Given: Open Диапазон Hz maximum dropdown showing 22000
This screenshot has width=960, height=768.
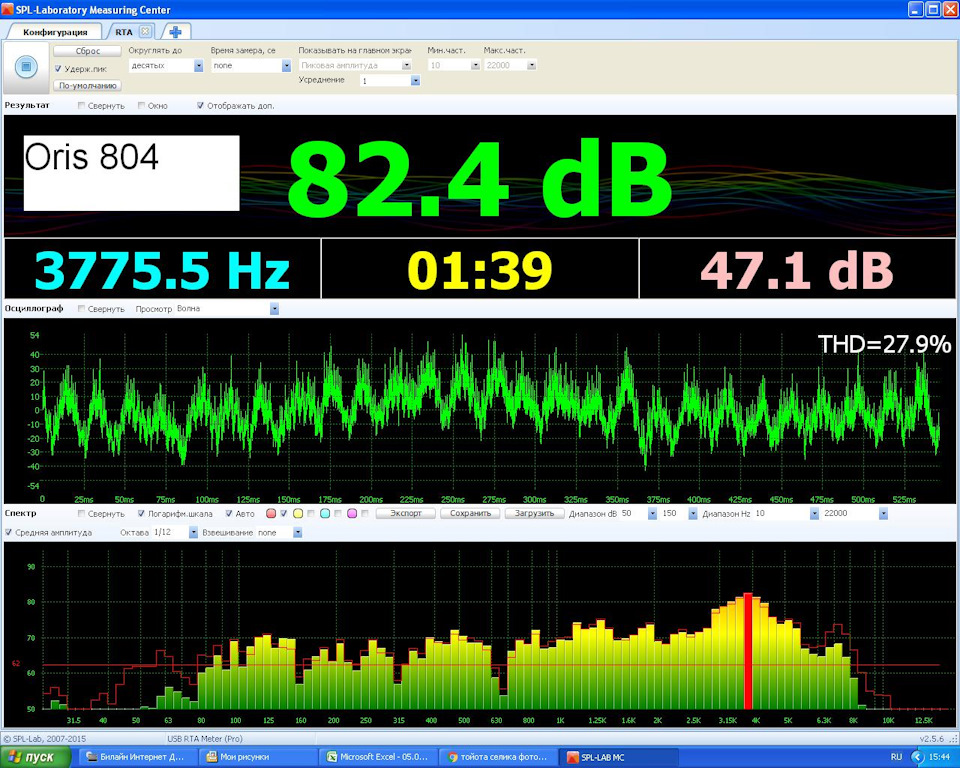Looking at the screenshot, I should (x=883, y=513).
